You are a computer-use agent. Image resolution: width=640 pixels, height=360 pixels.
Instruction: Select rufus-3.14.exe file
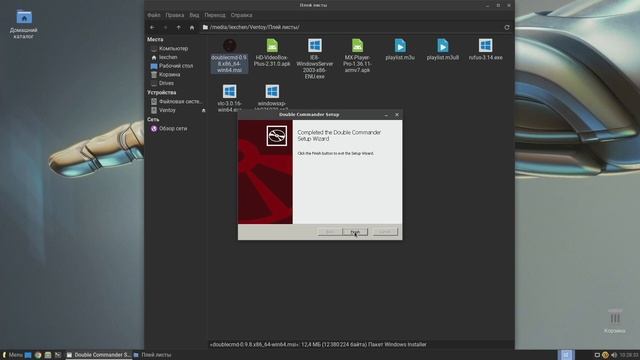tap(485, 49)
